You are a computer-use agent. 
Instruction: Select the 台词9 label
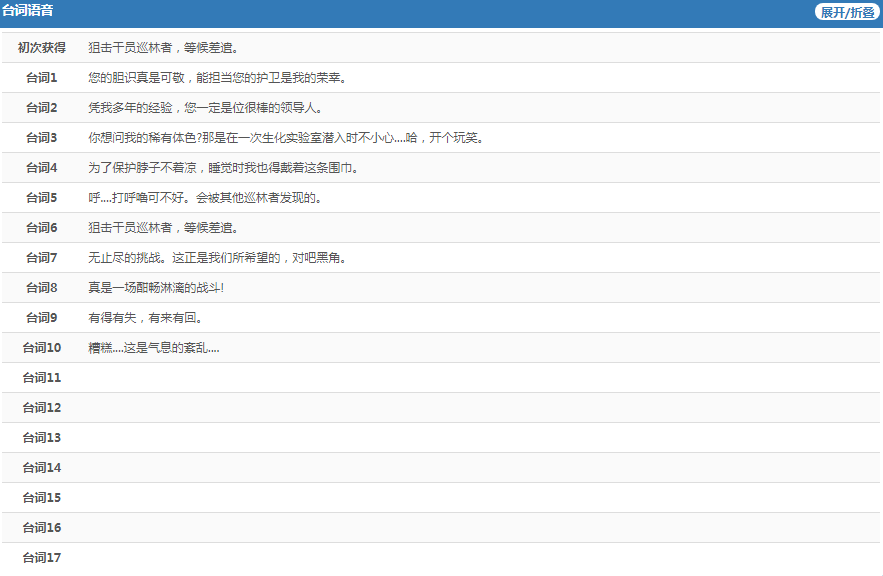42,318
